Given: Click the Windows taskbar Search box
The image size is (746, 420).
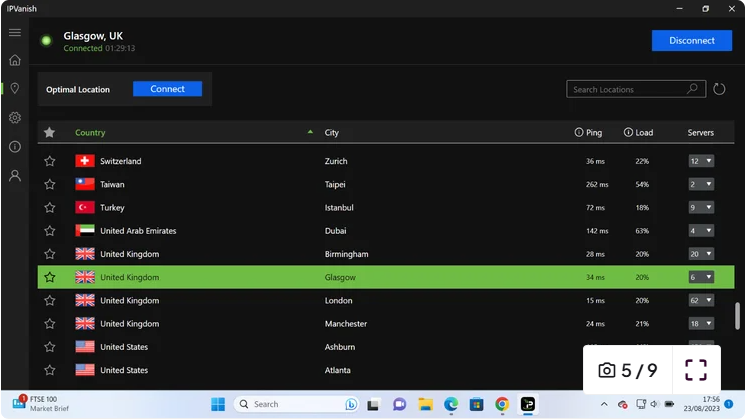Looking at the screenshot, I should (296, 404).
